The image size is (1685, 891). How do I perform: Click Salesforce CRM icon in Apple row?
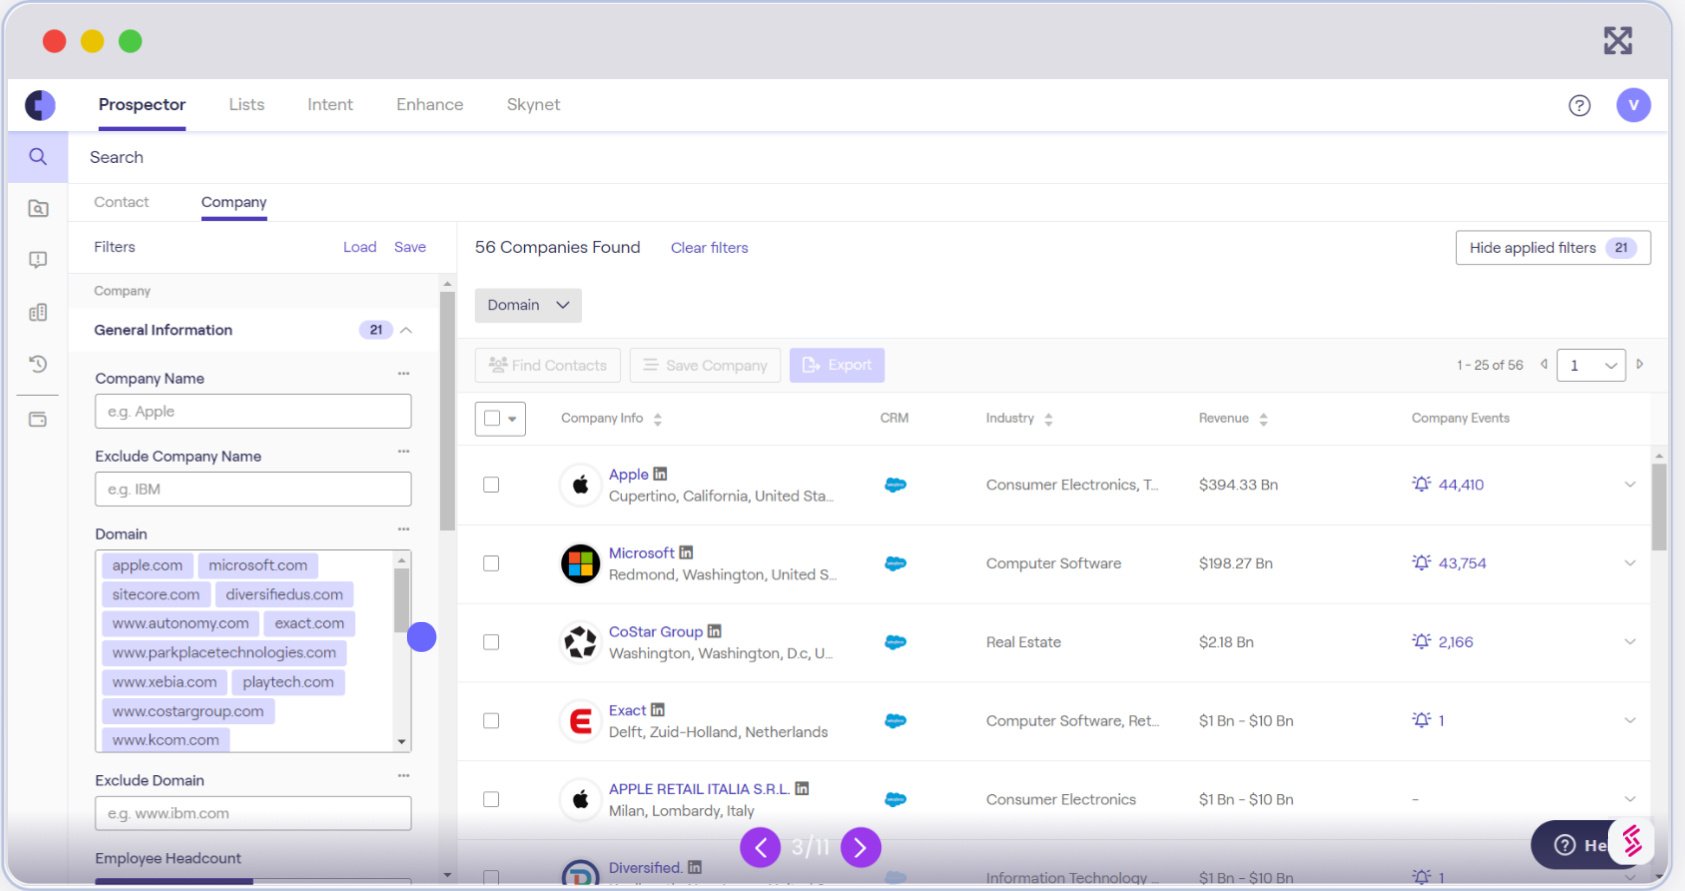point(895,485)
